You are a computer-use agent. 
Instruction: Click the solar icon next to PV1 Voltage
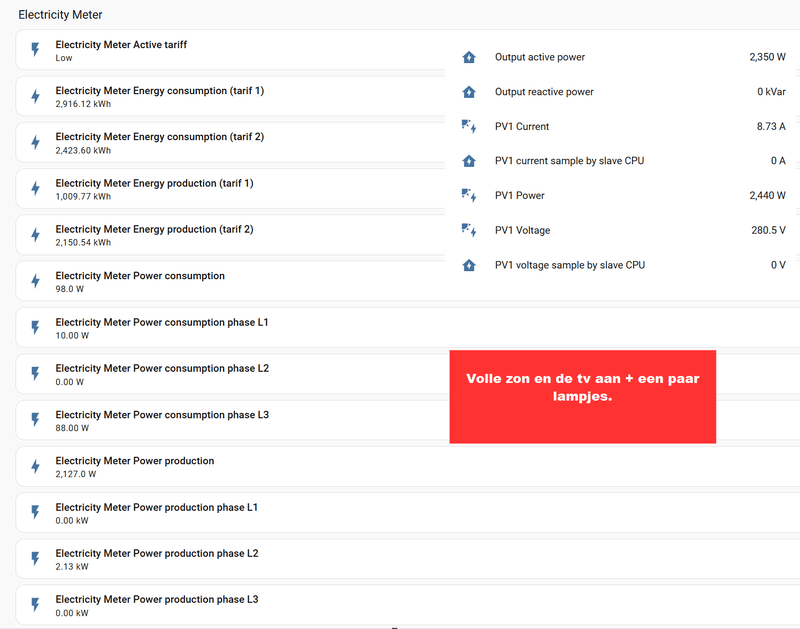[469, 231]
